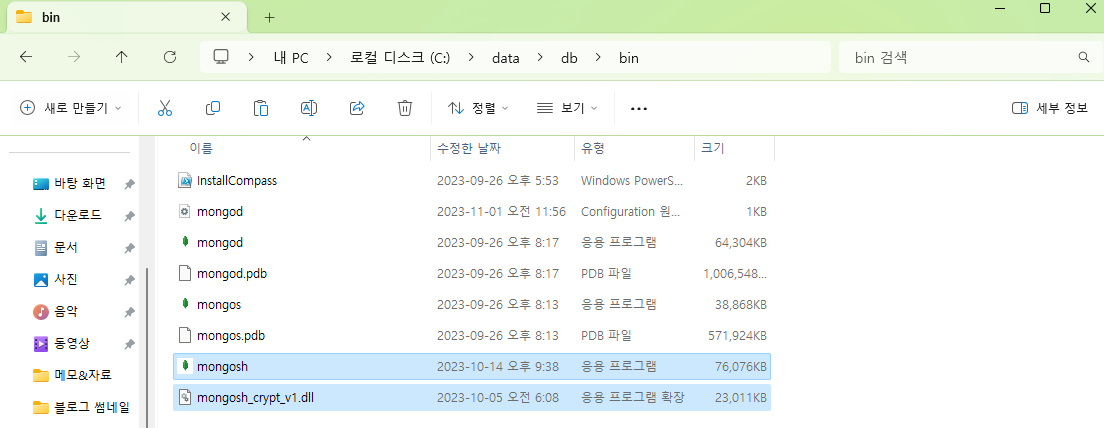Click the Paste clipboard icon
Image resolution: width=1104 pixels, height=428 pixels.
(261, 108)
